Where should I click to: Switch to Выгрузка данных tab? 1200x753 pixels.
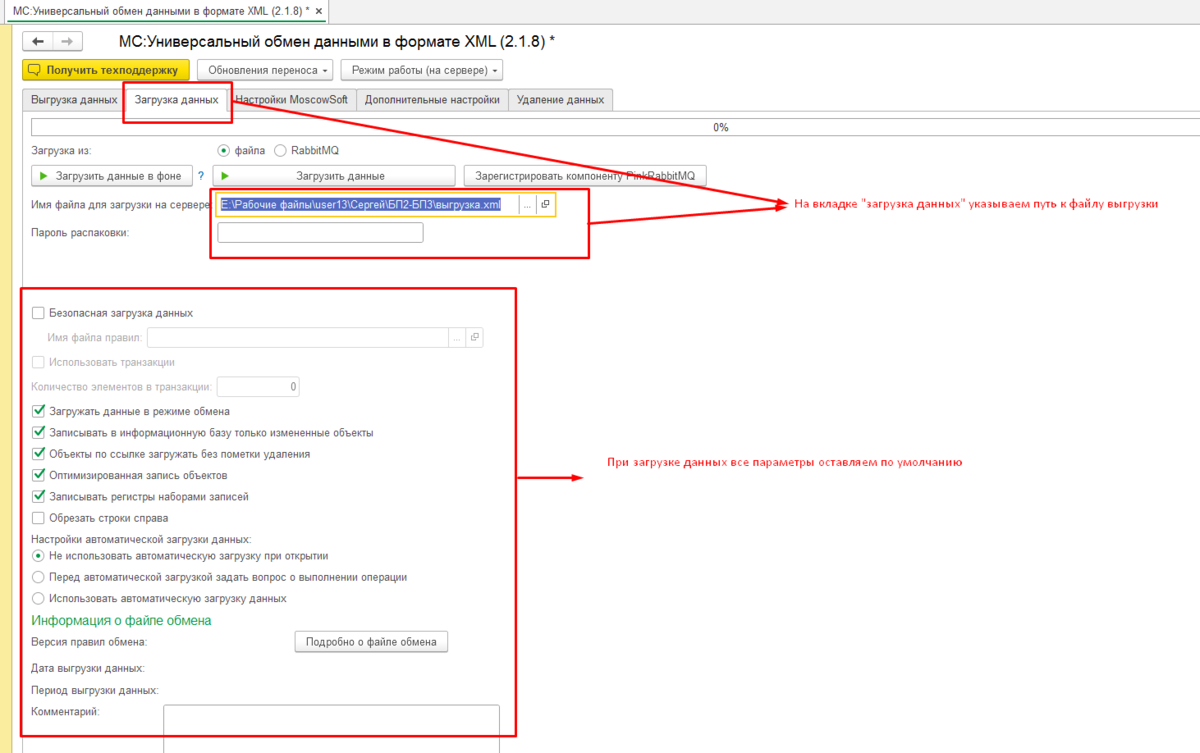(74, 100)
